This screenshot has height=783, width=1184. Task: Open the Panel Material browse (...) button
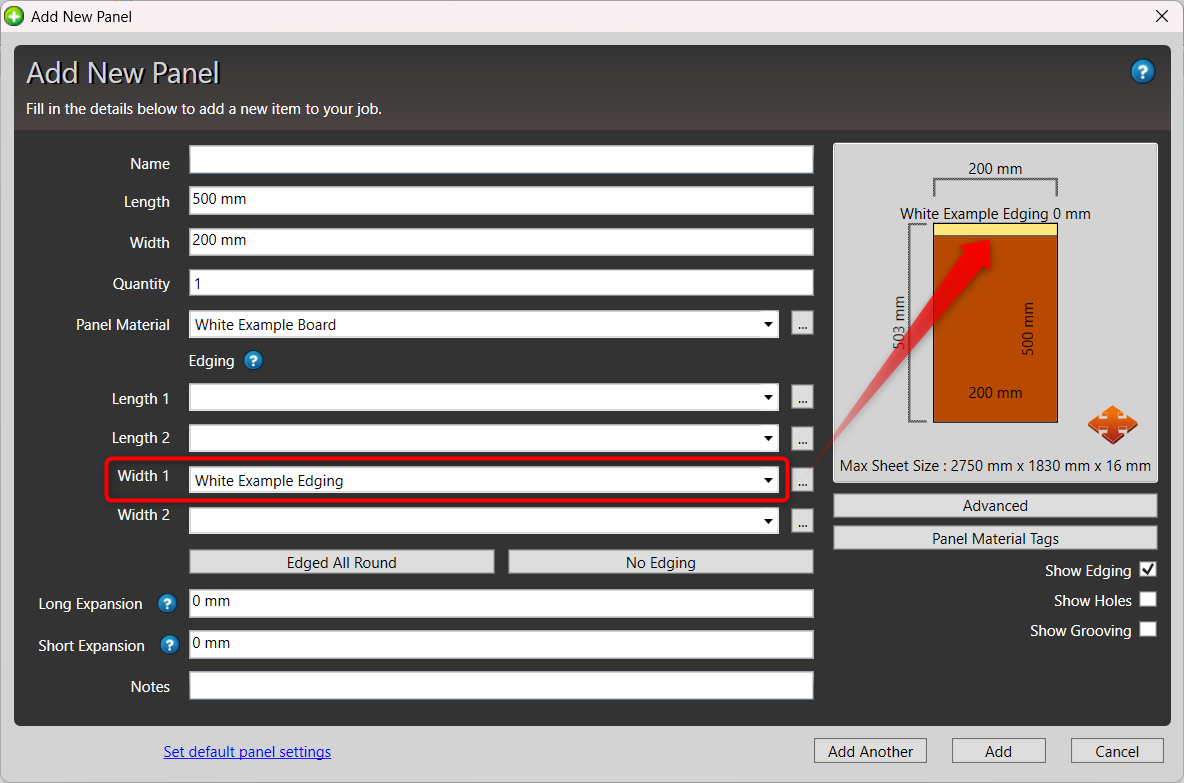click(802, 324)
